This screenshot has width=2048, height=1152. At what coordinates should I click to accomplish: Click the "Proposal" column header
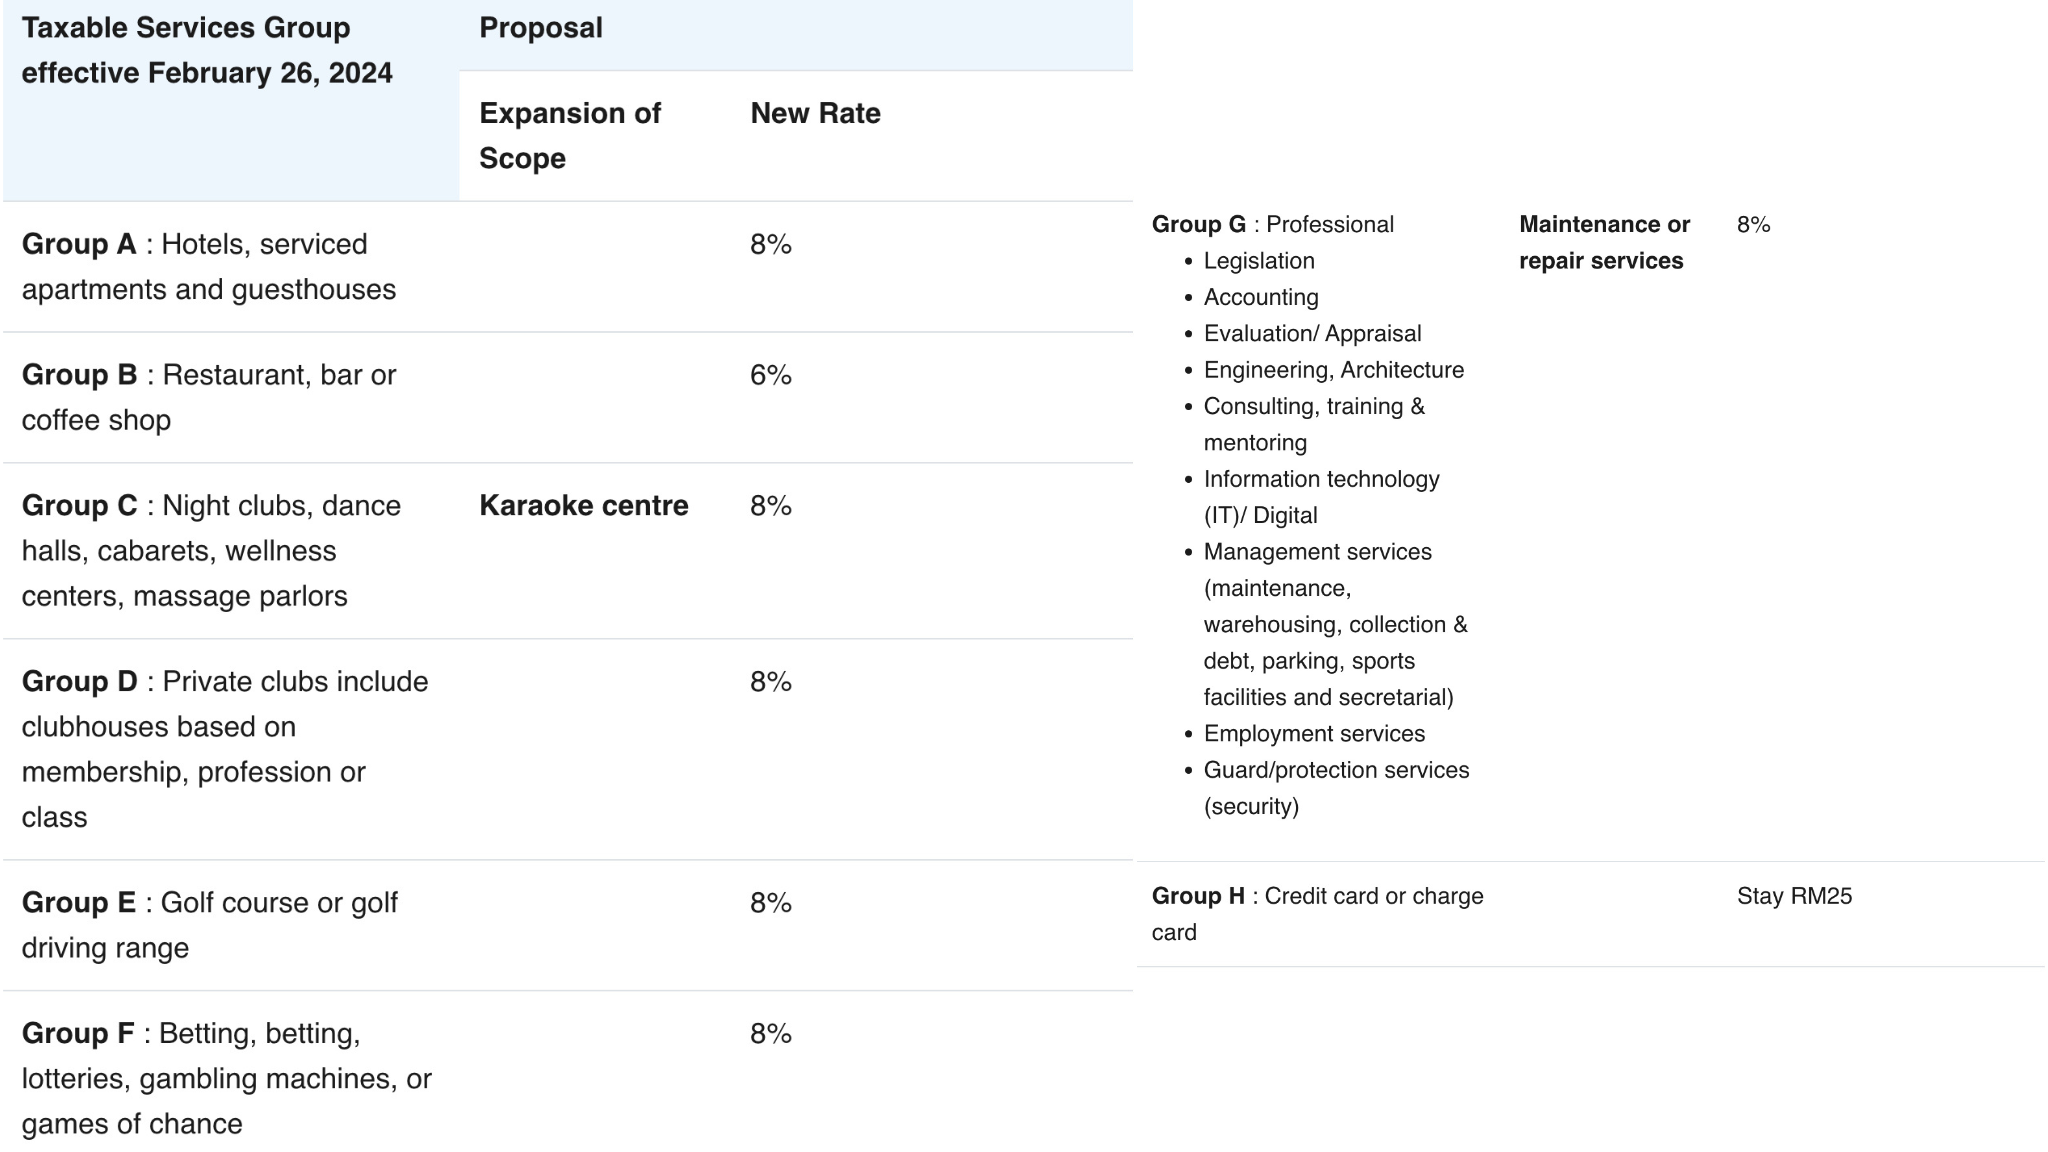pyautogui.click(x=541, y=28)
